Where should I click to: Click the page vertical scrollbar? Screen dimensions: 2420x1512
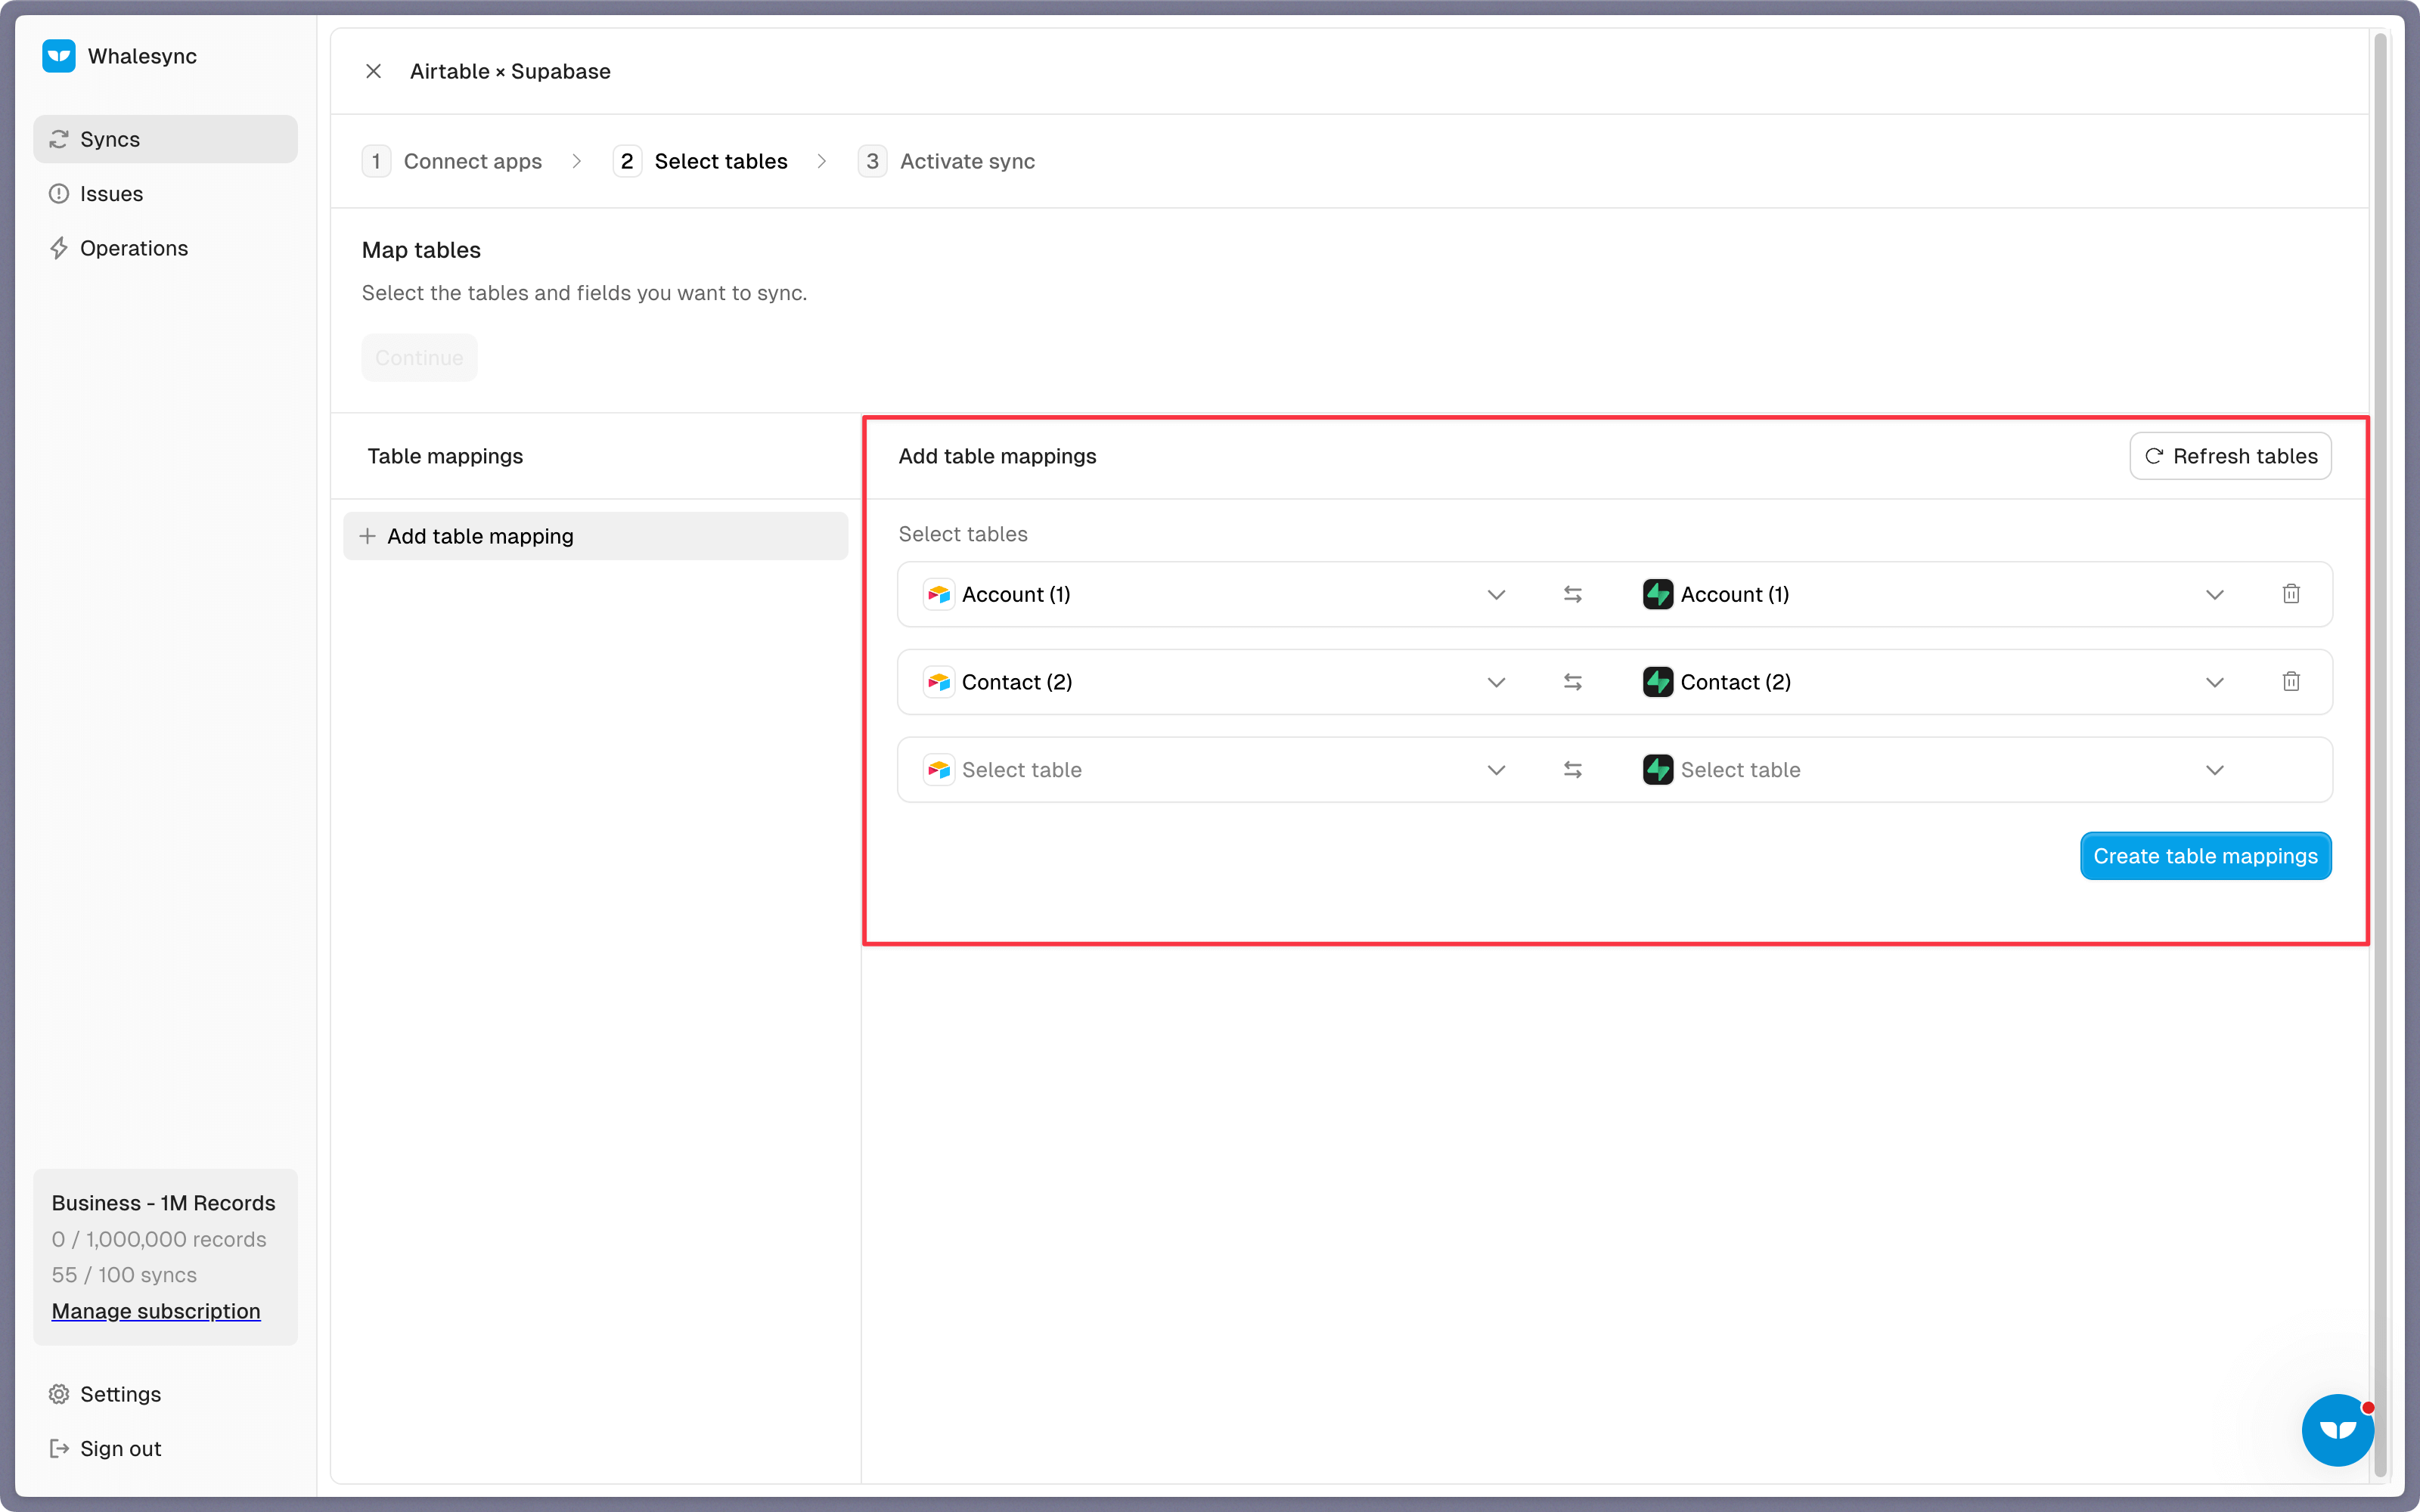click(x=2381, y=755)
